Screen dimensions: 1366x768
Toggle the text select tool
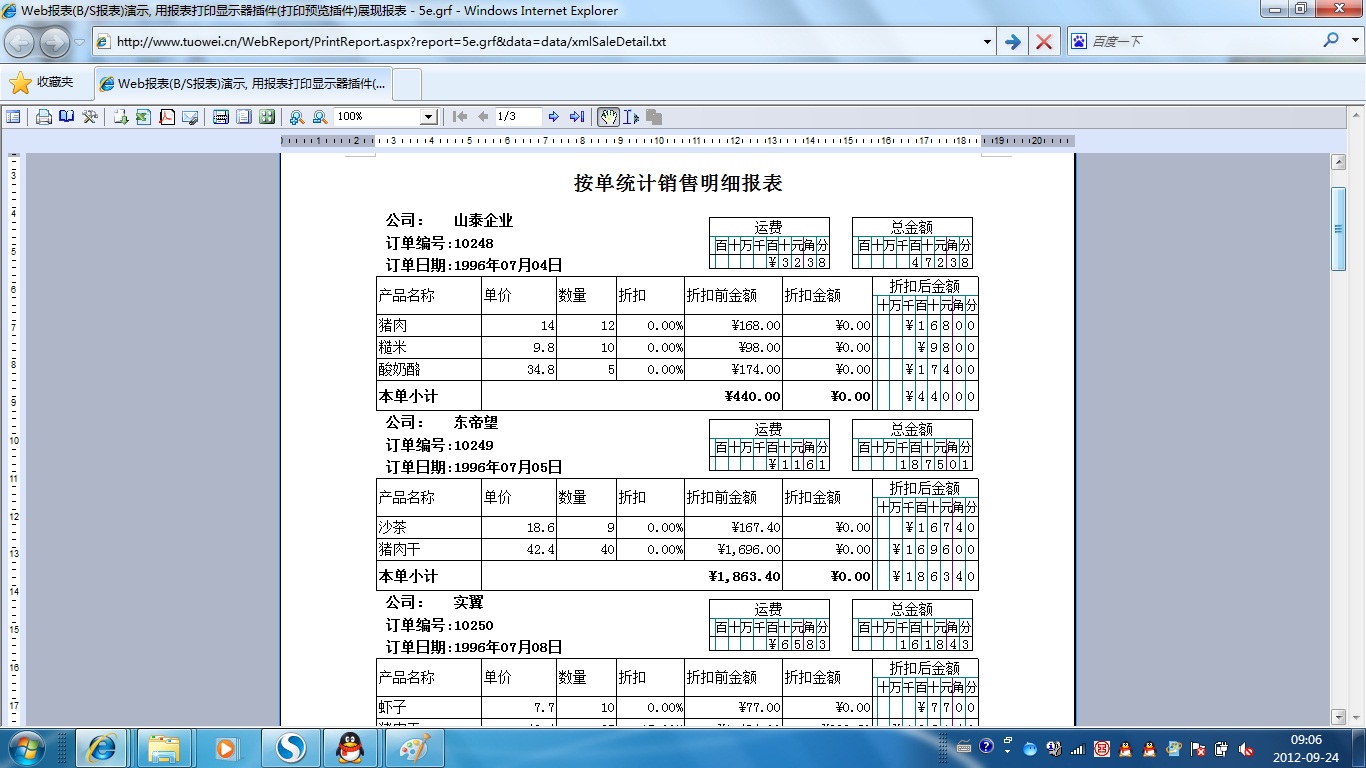pyautogui.click(x=631, y=117)
